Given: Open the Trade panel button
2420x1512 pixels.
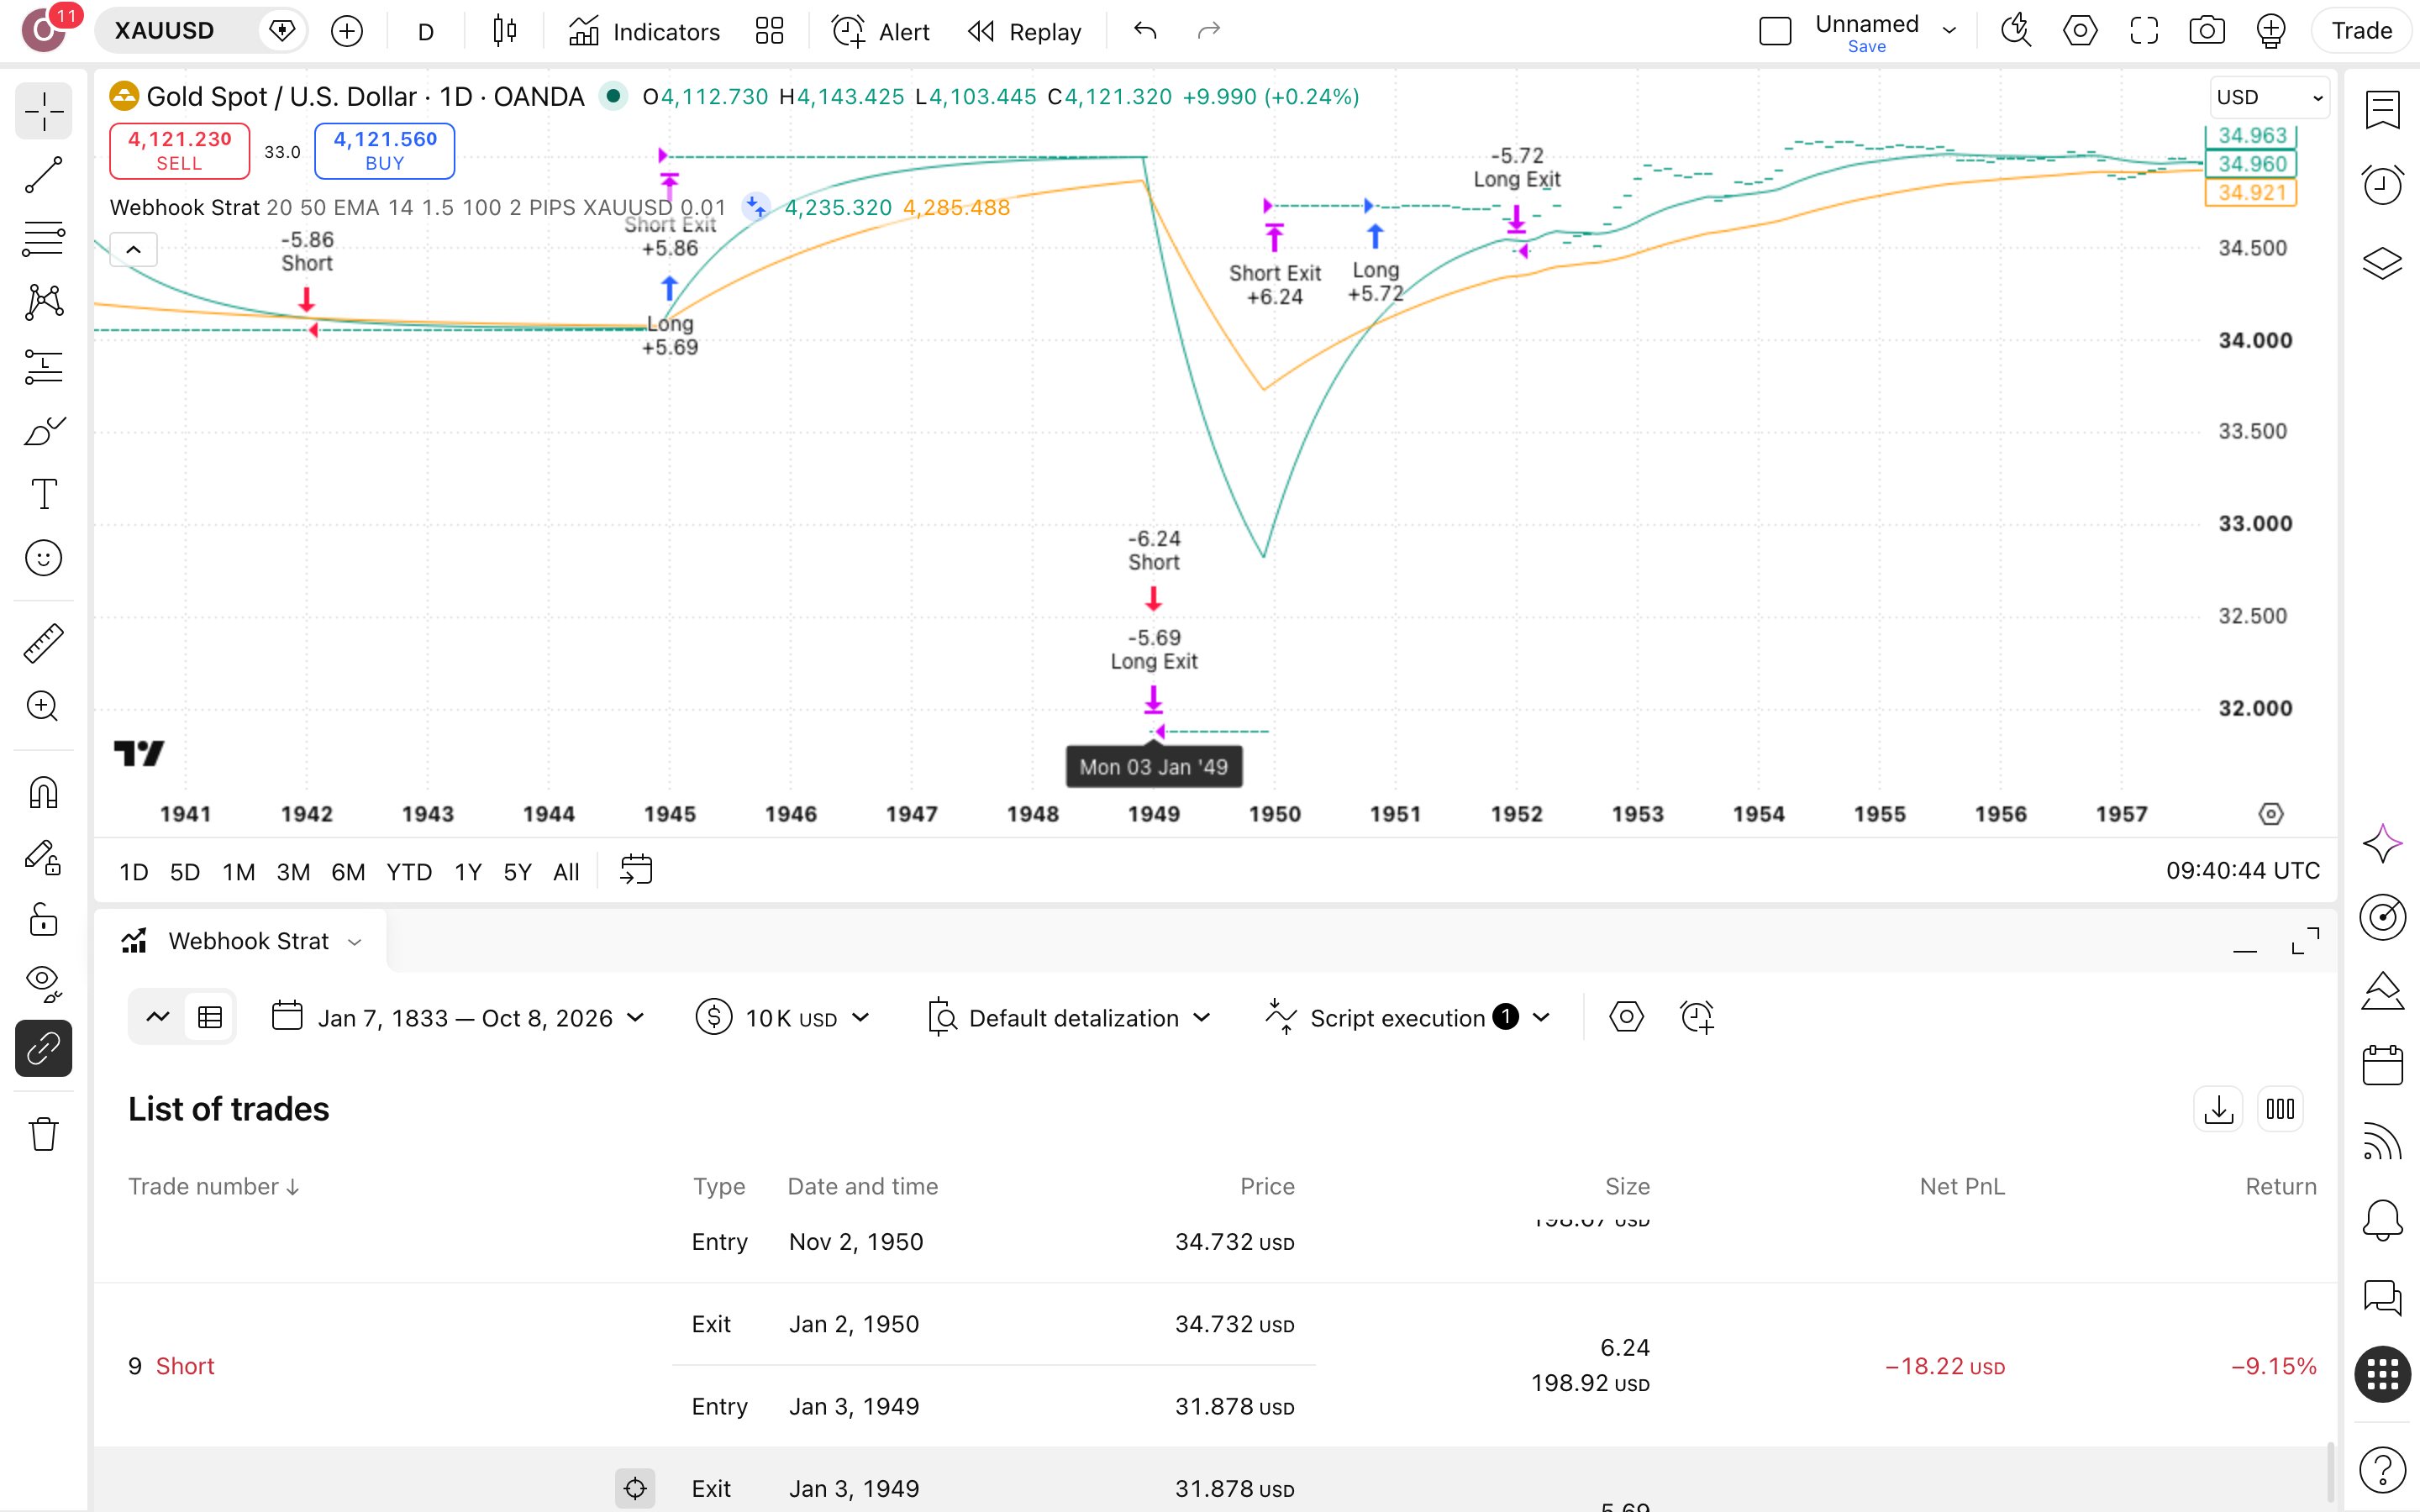Looking at the screenshot, I should (x=2361, y=31).
